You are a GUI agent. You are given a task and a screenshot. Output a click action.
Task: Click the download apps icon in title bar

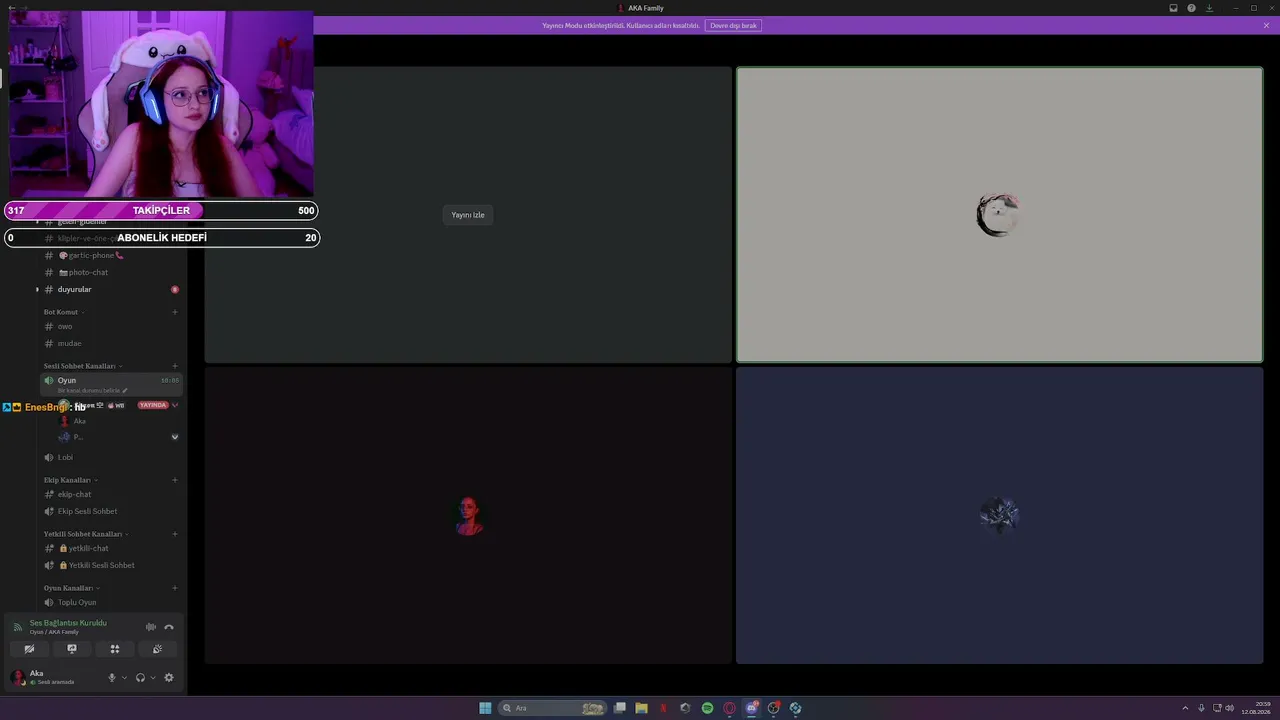pyautogui.click(x=1209, y=8)
